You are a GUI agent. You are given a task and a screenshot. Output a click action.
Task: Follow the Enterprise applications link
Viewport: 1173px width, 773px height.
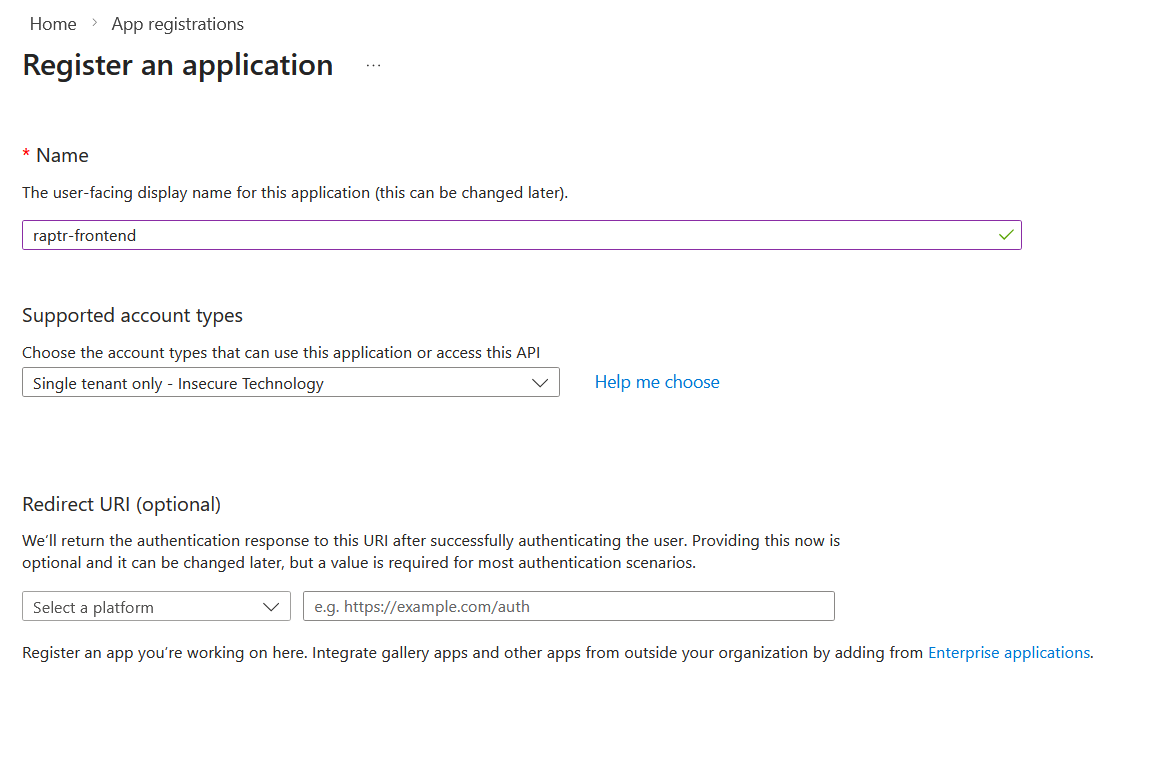coord(1008,653)
